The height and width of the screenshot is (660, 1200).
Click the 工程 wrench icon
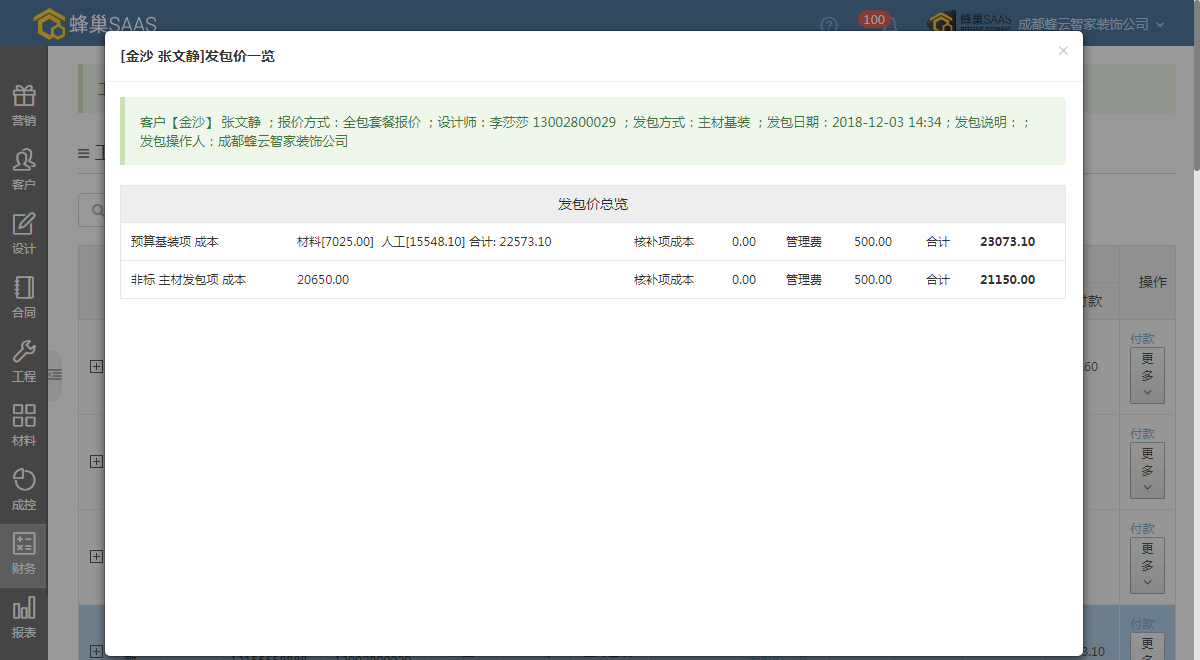pos(24,362)
